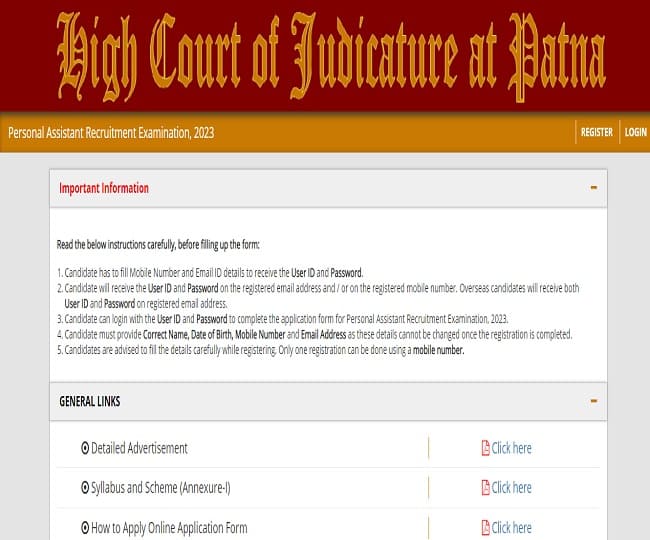650x540 pixels.
Task: Click PDF icon in Syllabus and Scheme row
Action: click(486, 488)
